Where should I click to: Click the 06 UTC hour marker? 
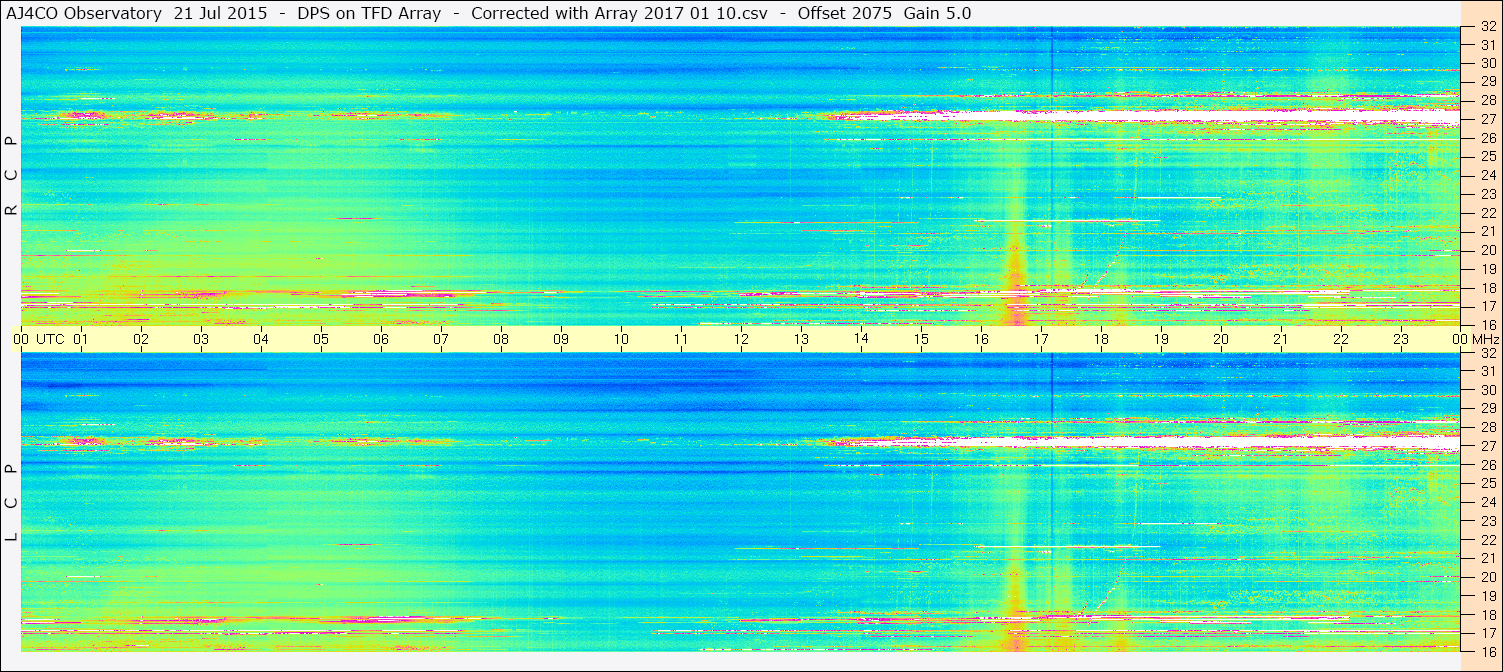(x=381, y=339)
